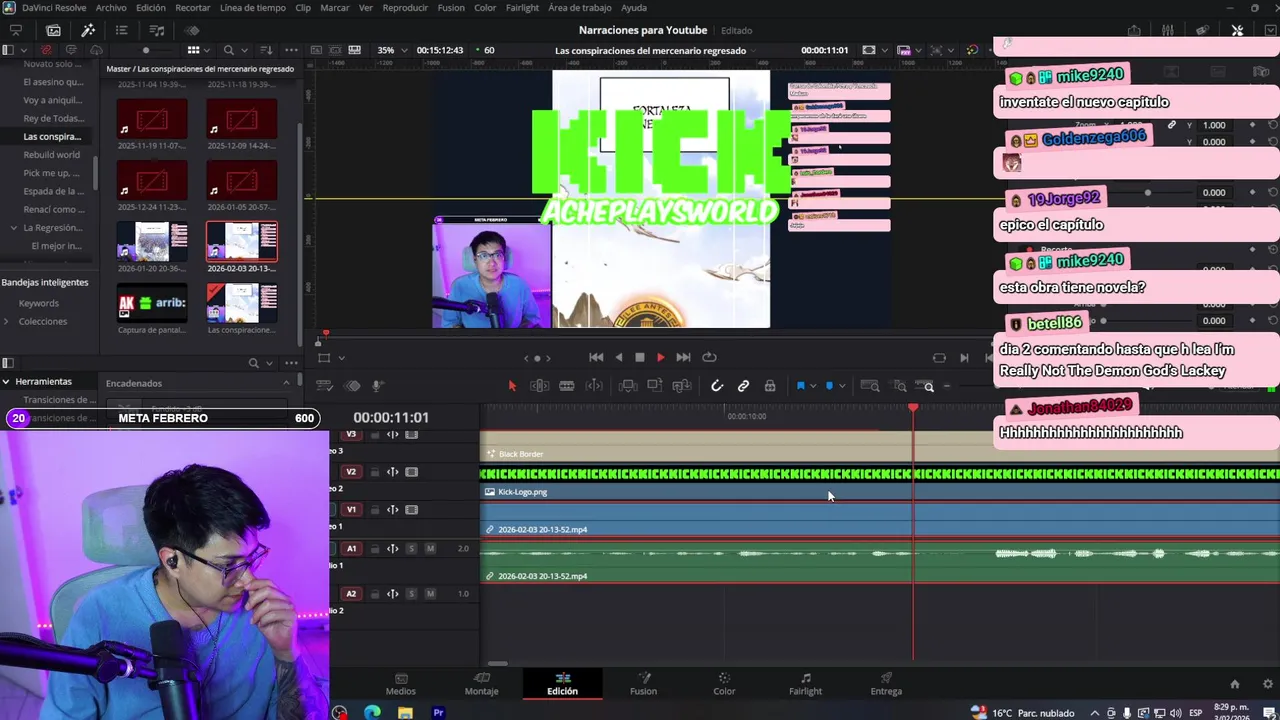This screenshot has height=720, width=1280.
Task: Switch to Color page tab at bottom
Action: click(724, 684)
